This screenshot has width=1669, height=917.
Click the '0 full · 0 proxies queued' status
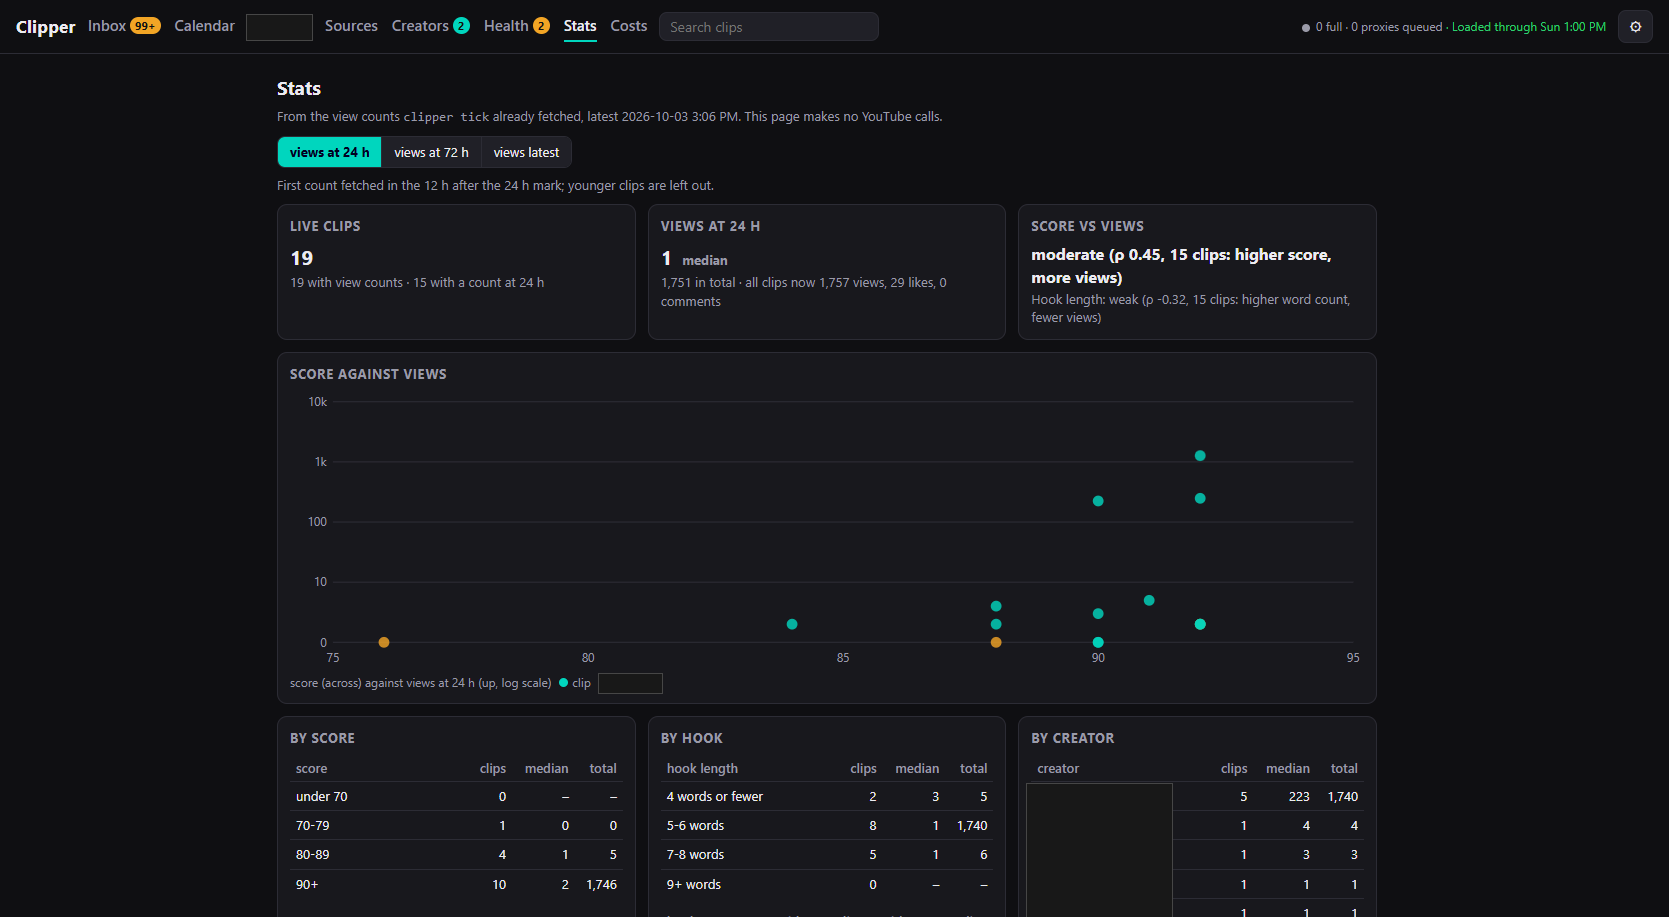[x=1378, y=27]
